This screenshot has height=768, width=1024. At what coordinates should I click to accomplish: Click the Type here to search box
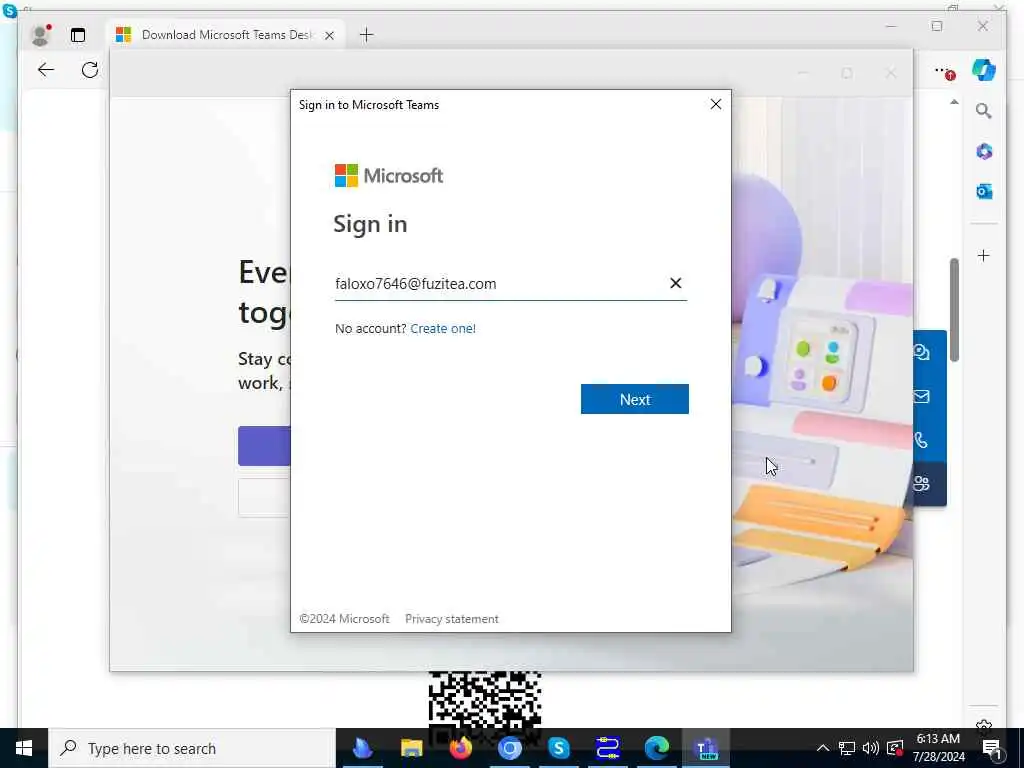[192, 748]
